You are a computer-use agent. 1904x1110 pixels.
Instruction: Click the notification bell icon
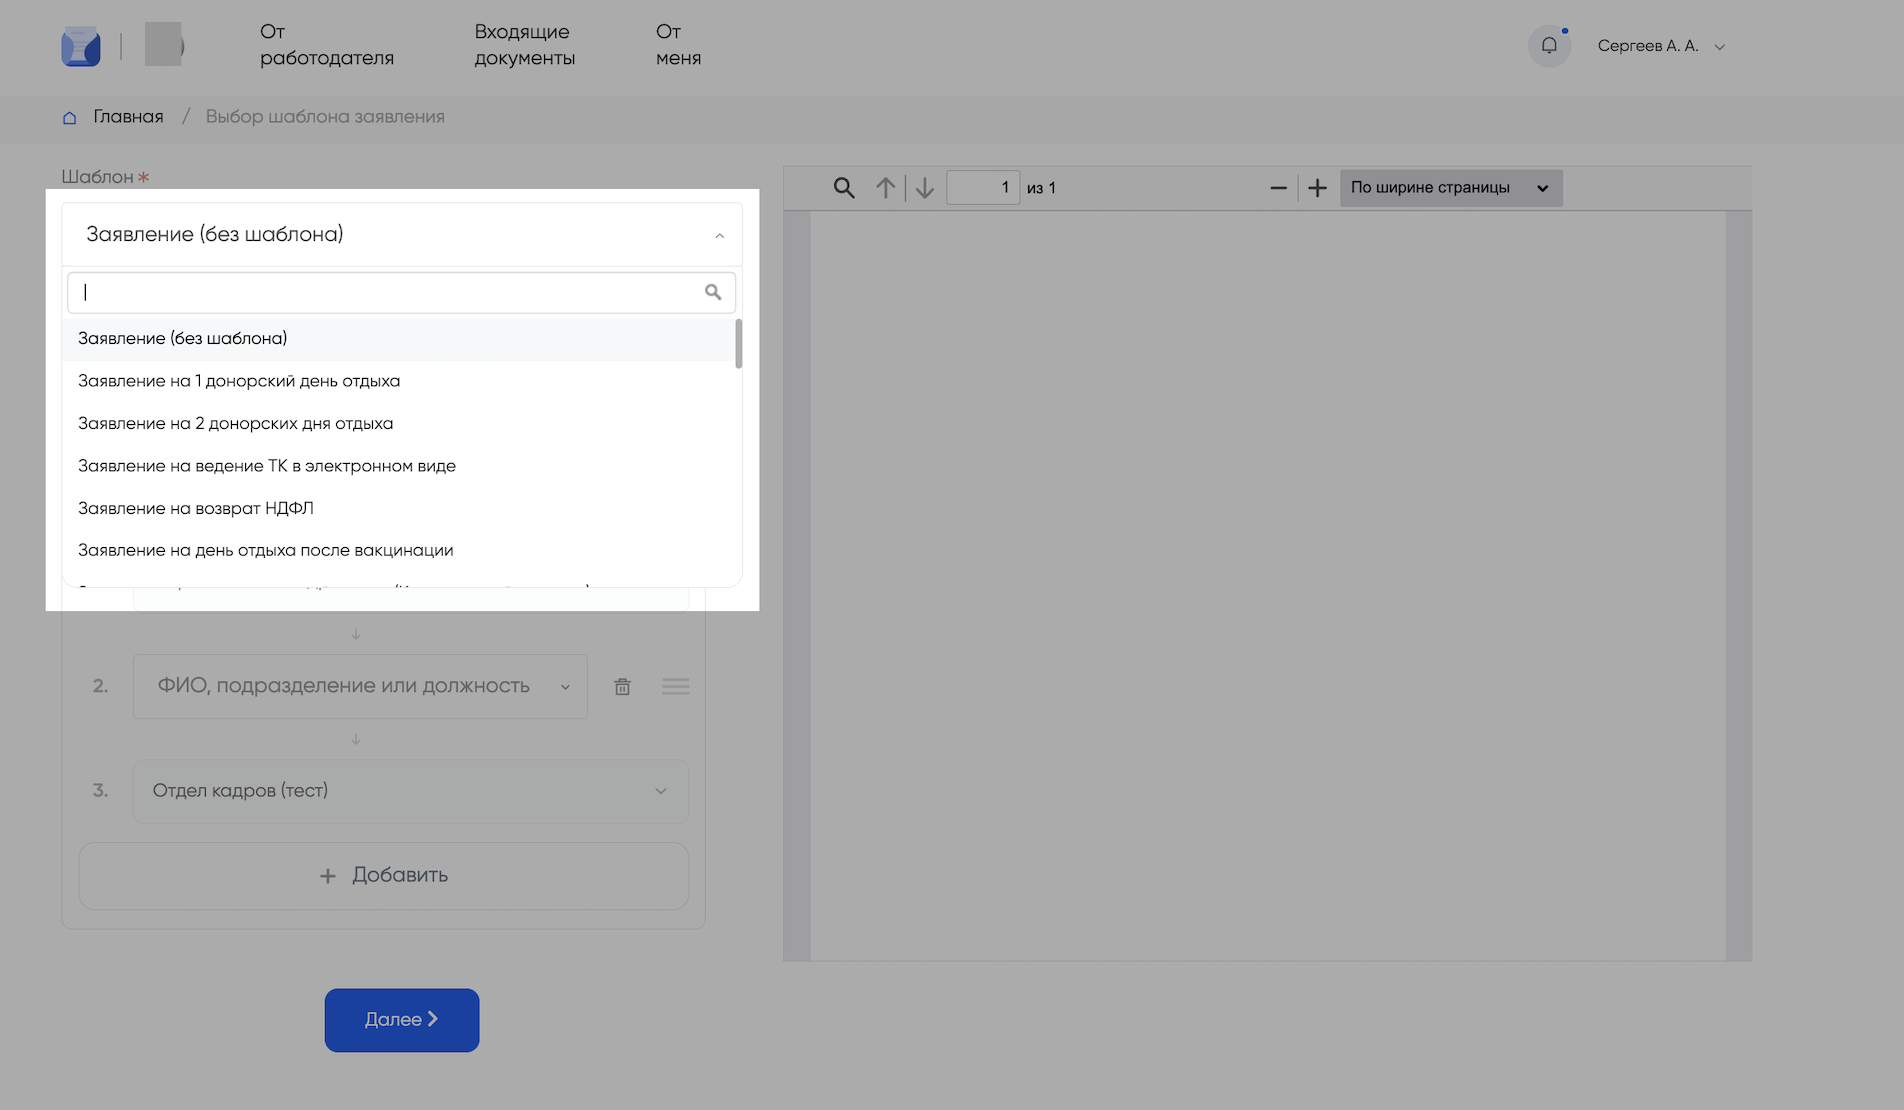point(1548,46)
